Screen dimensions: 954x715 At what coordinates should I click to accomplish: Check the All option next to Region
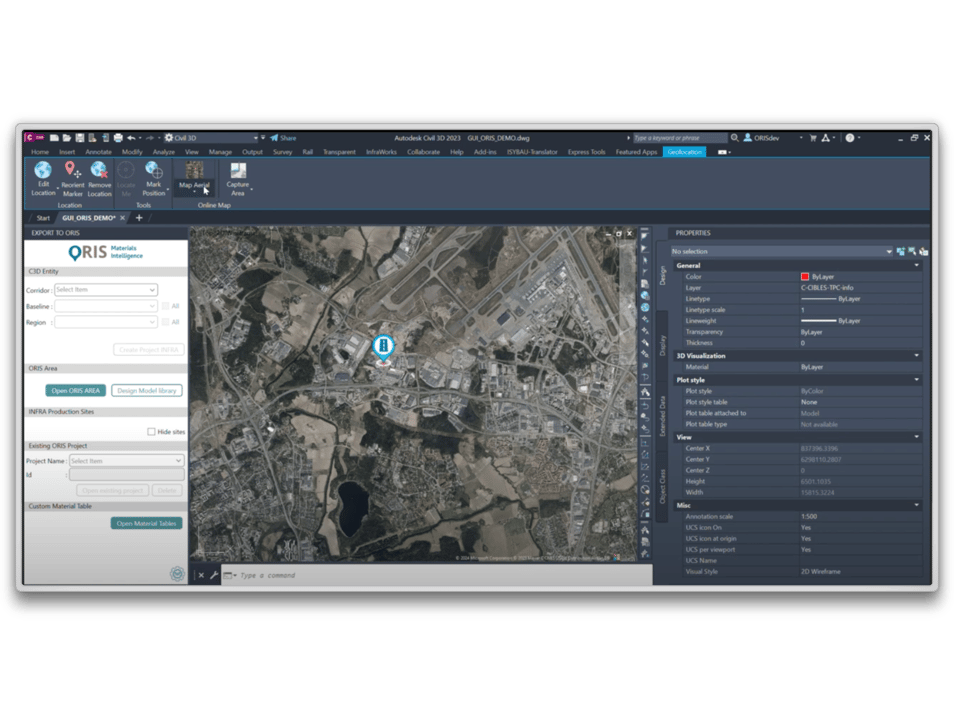pos(165,322)
